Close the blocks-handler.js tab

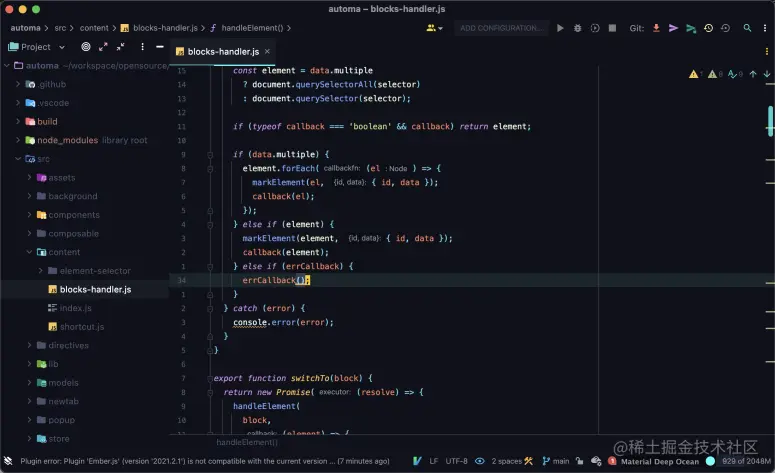[x=267, y=51]
